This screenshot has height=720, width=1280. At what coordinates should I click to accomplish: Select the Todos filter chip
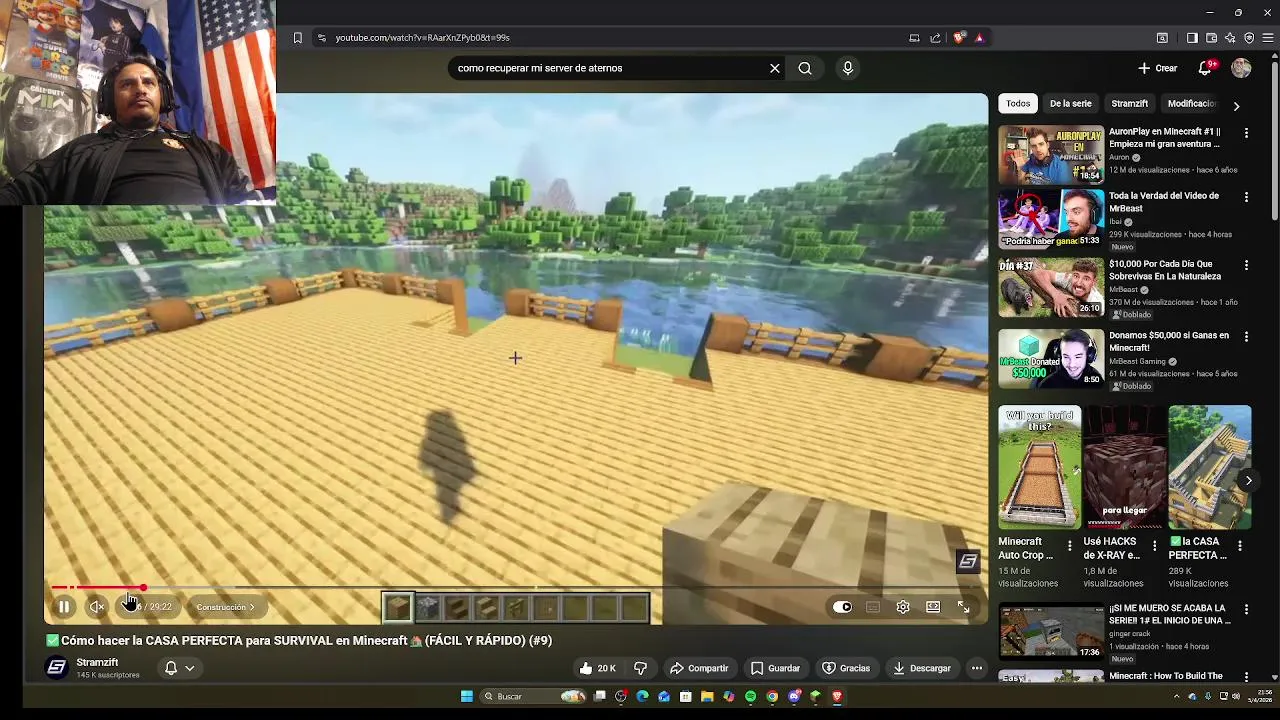[1018, 103]
